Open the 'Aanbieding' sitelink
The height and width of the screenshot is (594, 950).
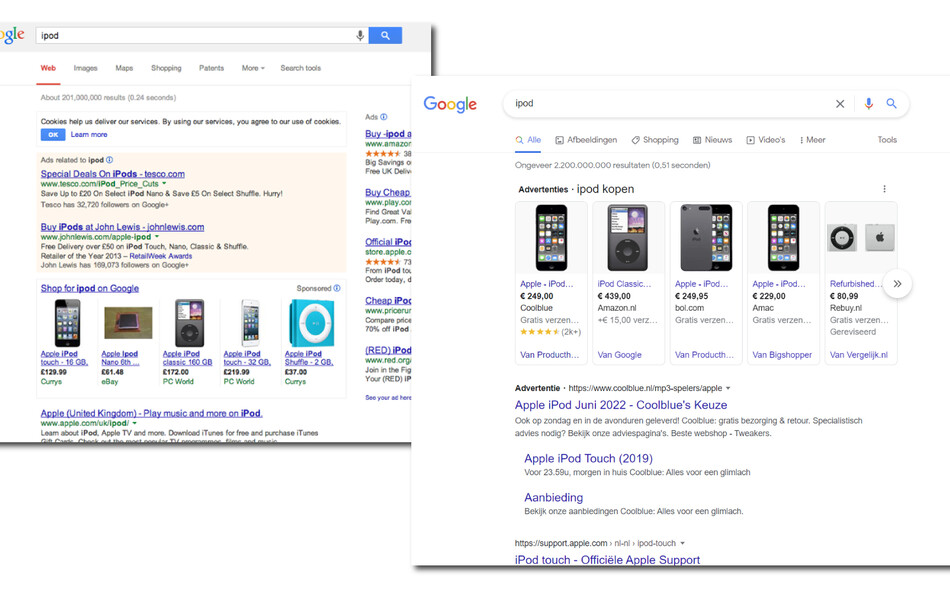coord(554,498)
